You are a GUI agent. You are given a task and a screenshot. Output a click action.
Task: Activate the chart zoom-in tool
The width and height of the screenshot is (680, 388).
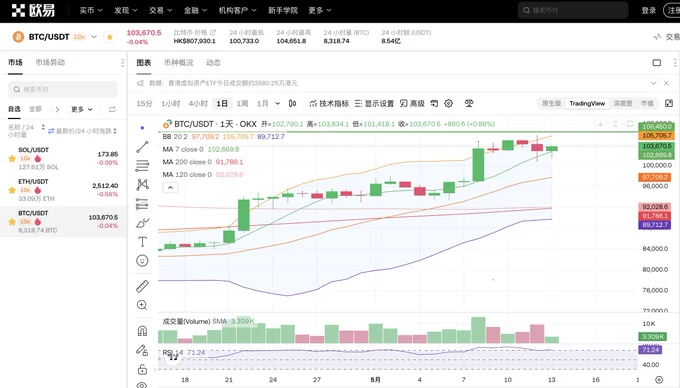pos(142,305)
